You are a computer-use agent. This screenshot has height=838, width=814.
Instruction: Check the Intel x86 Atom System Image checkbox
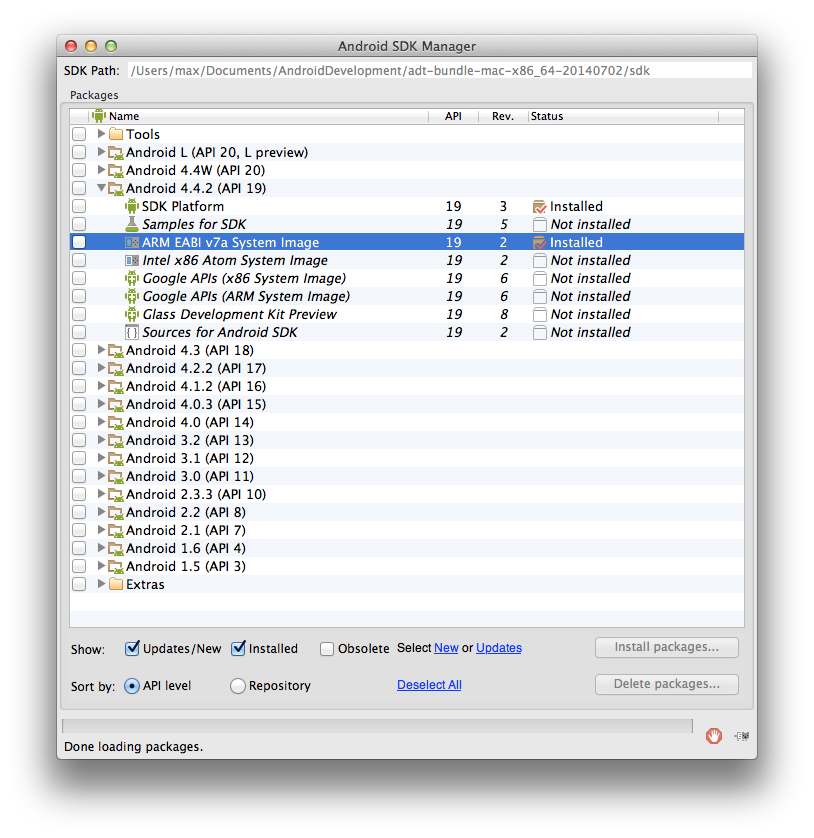click(79, 260)
